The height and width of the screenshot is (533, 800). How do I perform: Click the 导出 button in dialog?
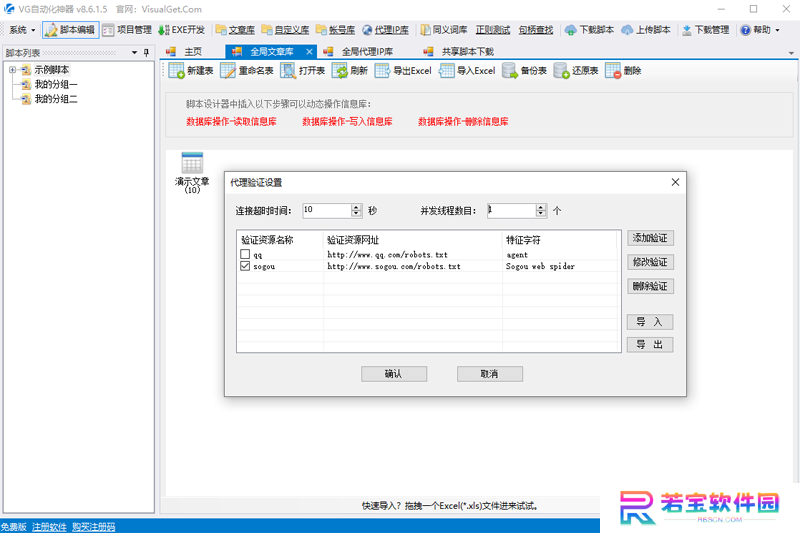(x=650, y=345)
